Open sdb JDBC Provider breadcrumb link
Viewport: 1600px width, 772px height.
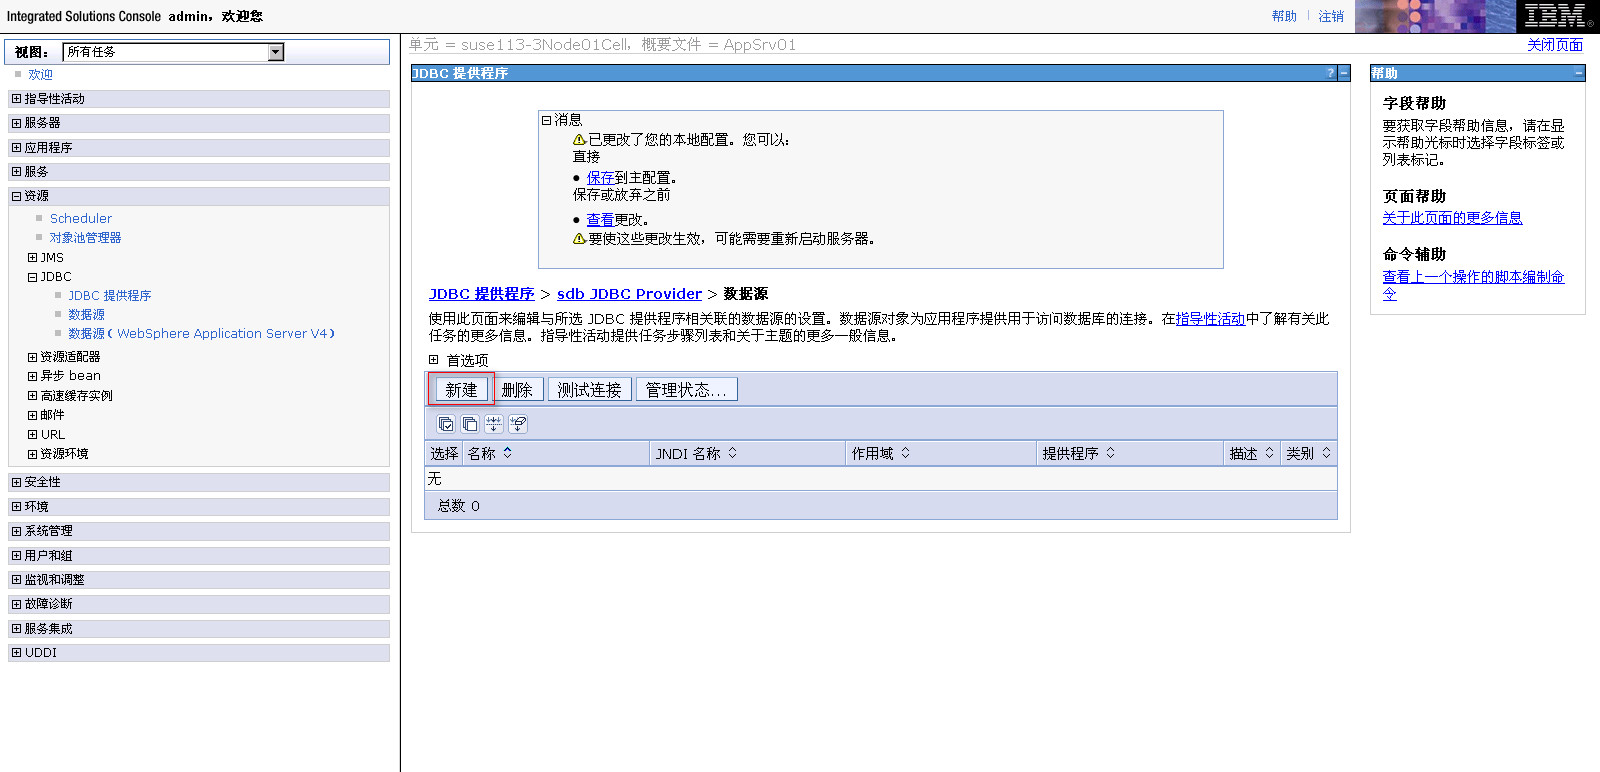tap(630, 294)
